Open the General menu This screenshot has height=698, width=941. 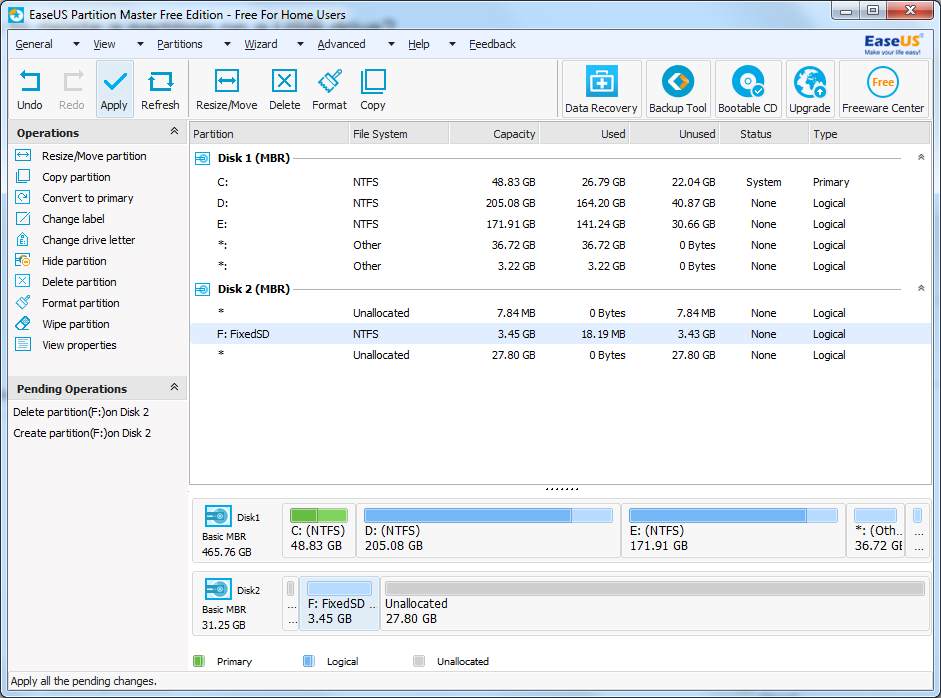tap(34, 44)
